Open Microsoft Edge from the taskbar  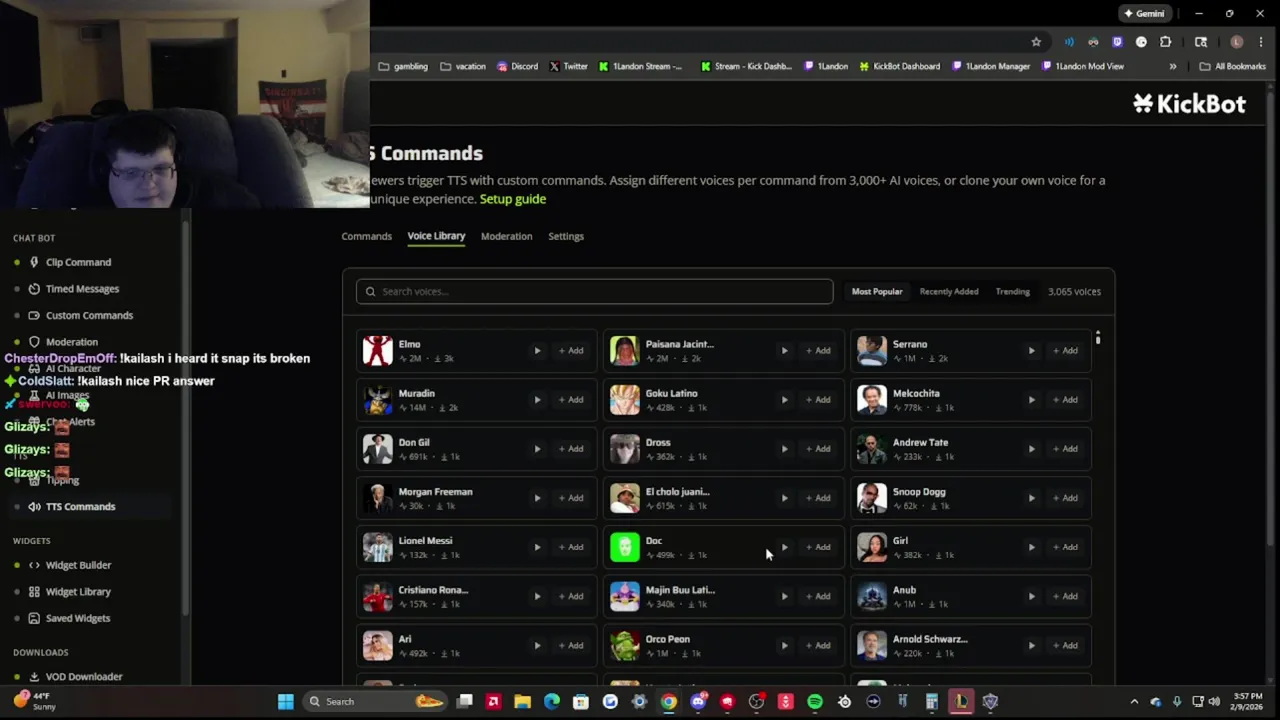(552, 702)
